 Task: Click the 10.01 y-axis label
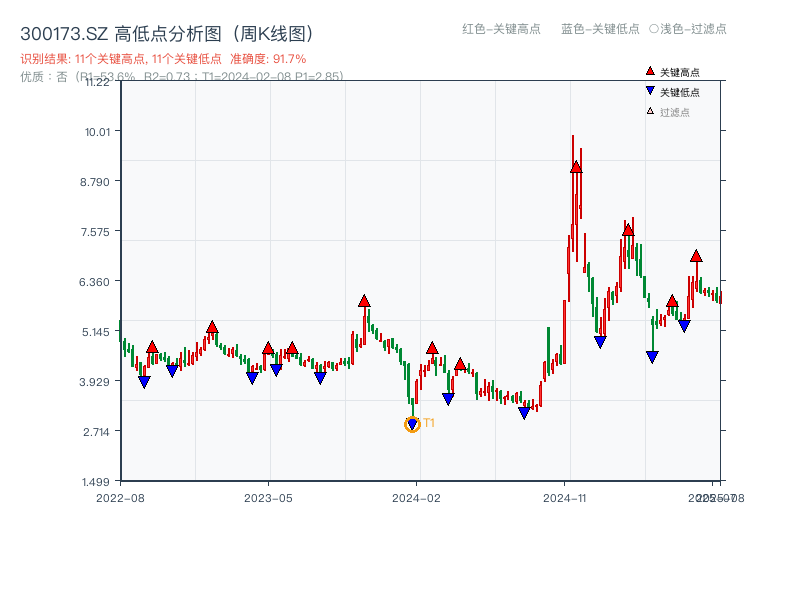click(x=97, y=132)
